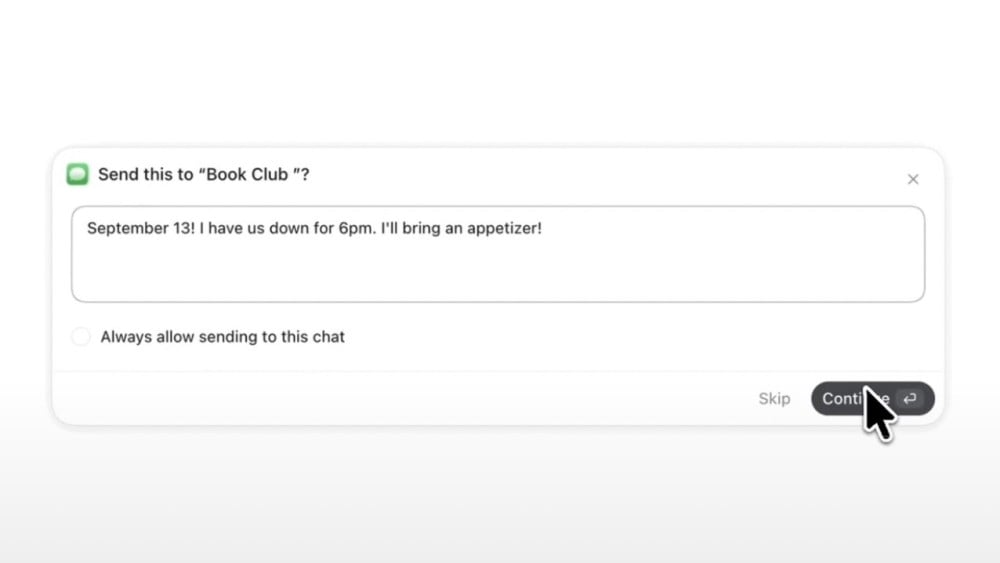This screenshot has width=1000, height=563.
Task: Click the word 'bring' in the message
Action: click(x=421, y=228)
